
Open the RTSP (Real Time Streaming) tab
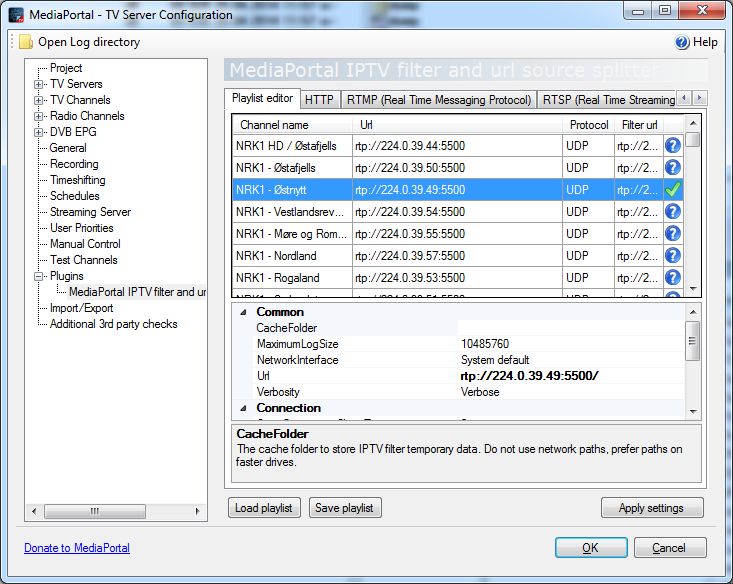607,100
